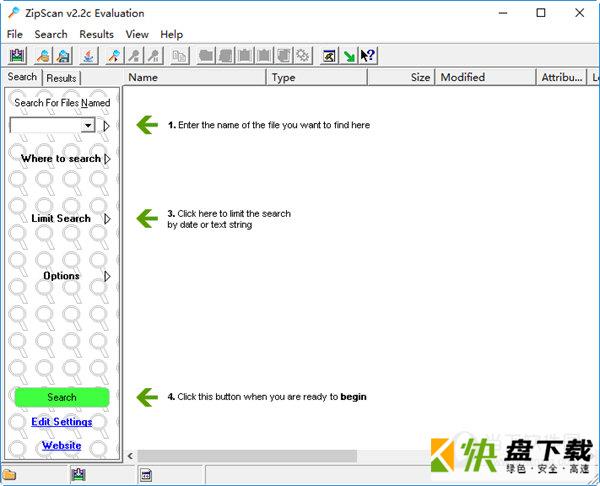Click the Limit Search label
The image size is (600, 486).
[x=61, y=219]
